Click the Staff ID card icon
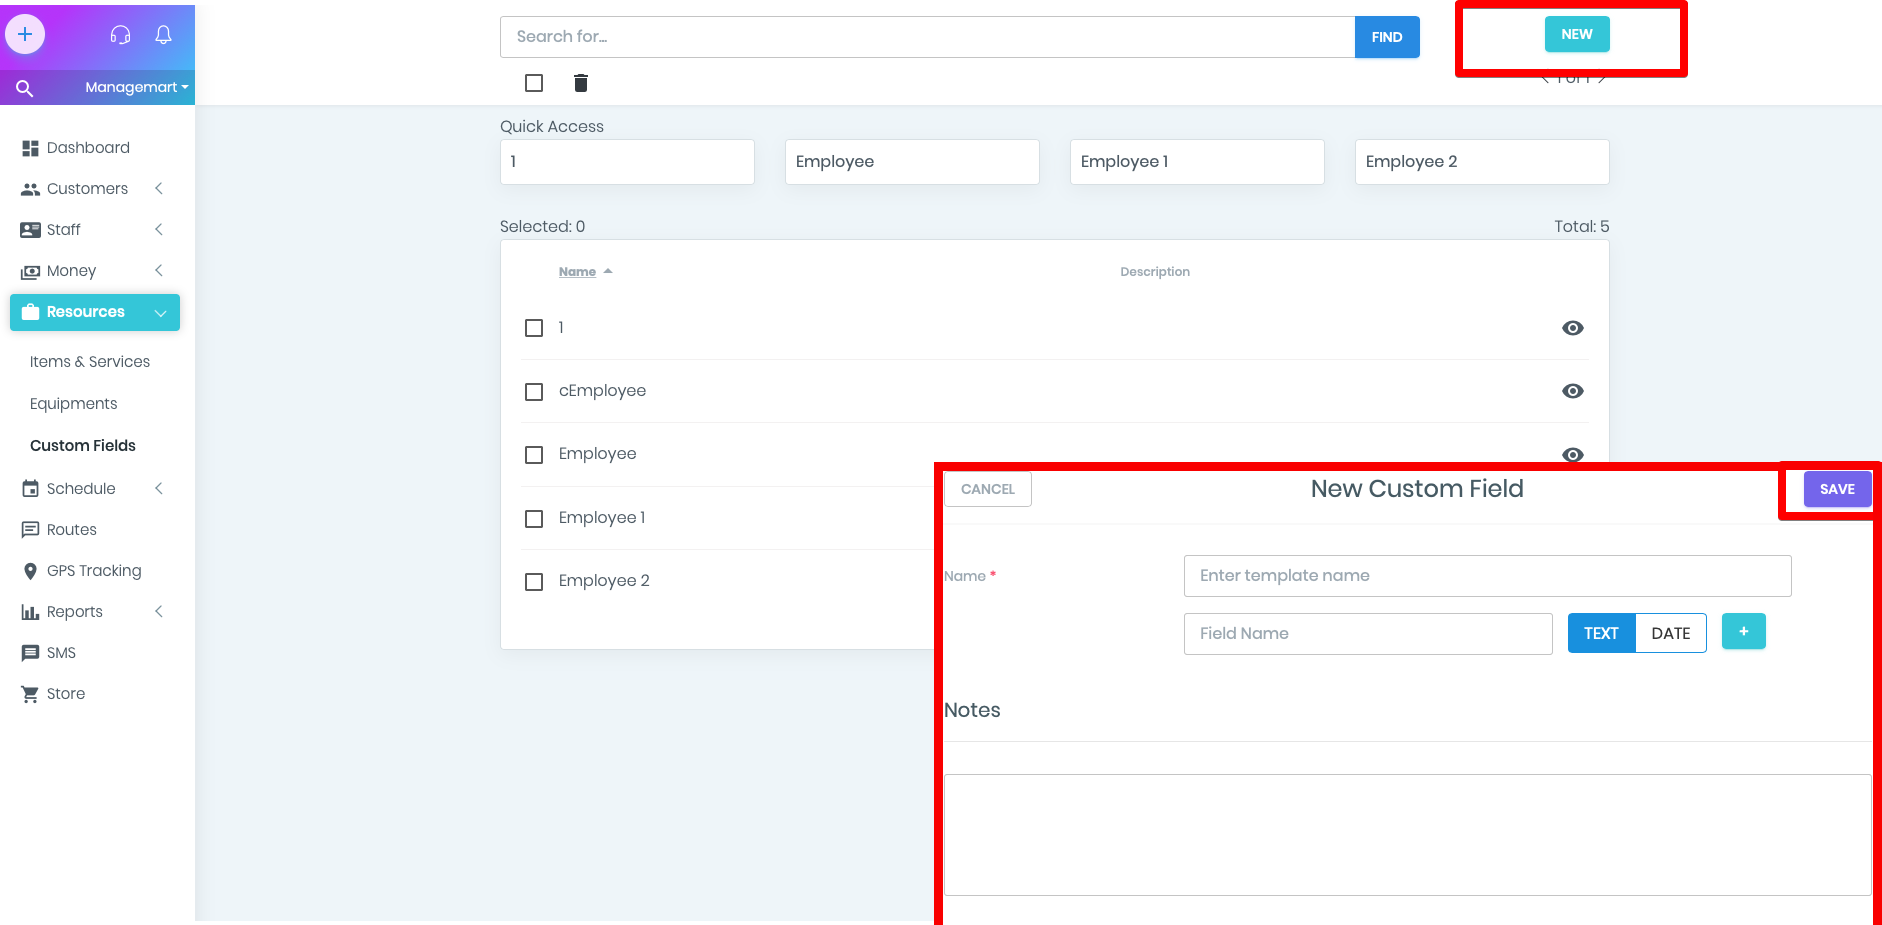Screen dimensions: 1882x925 coord(30,230)
